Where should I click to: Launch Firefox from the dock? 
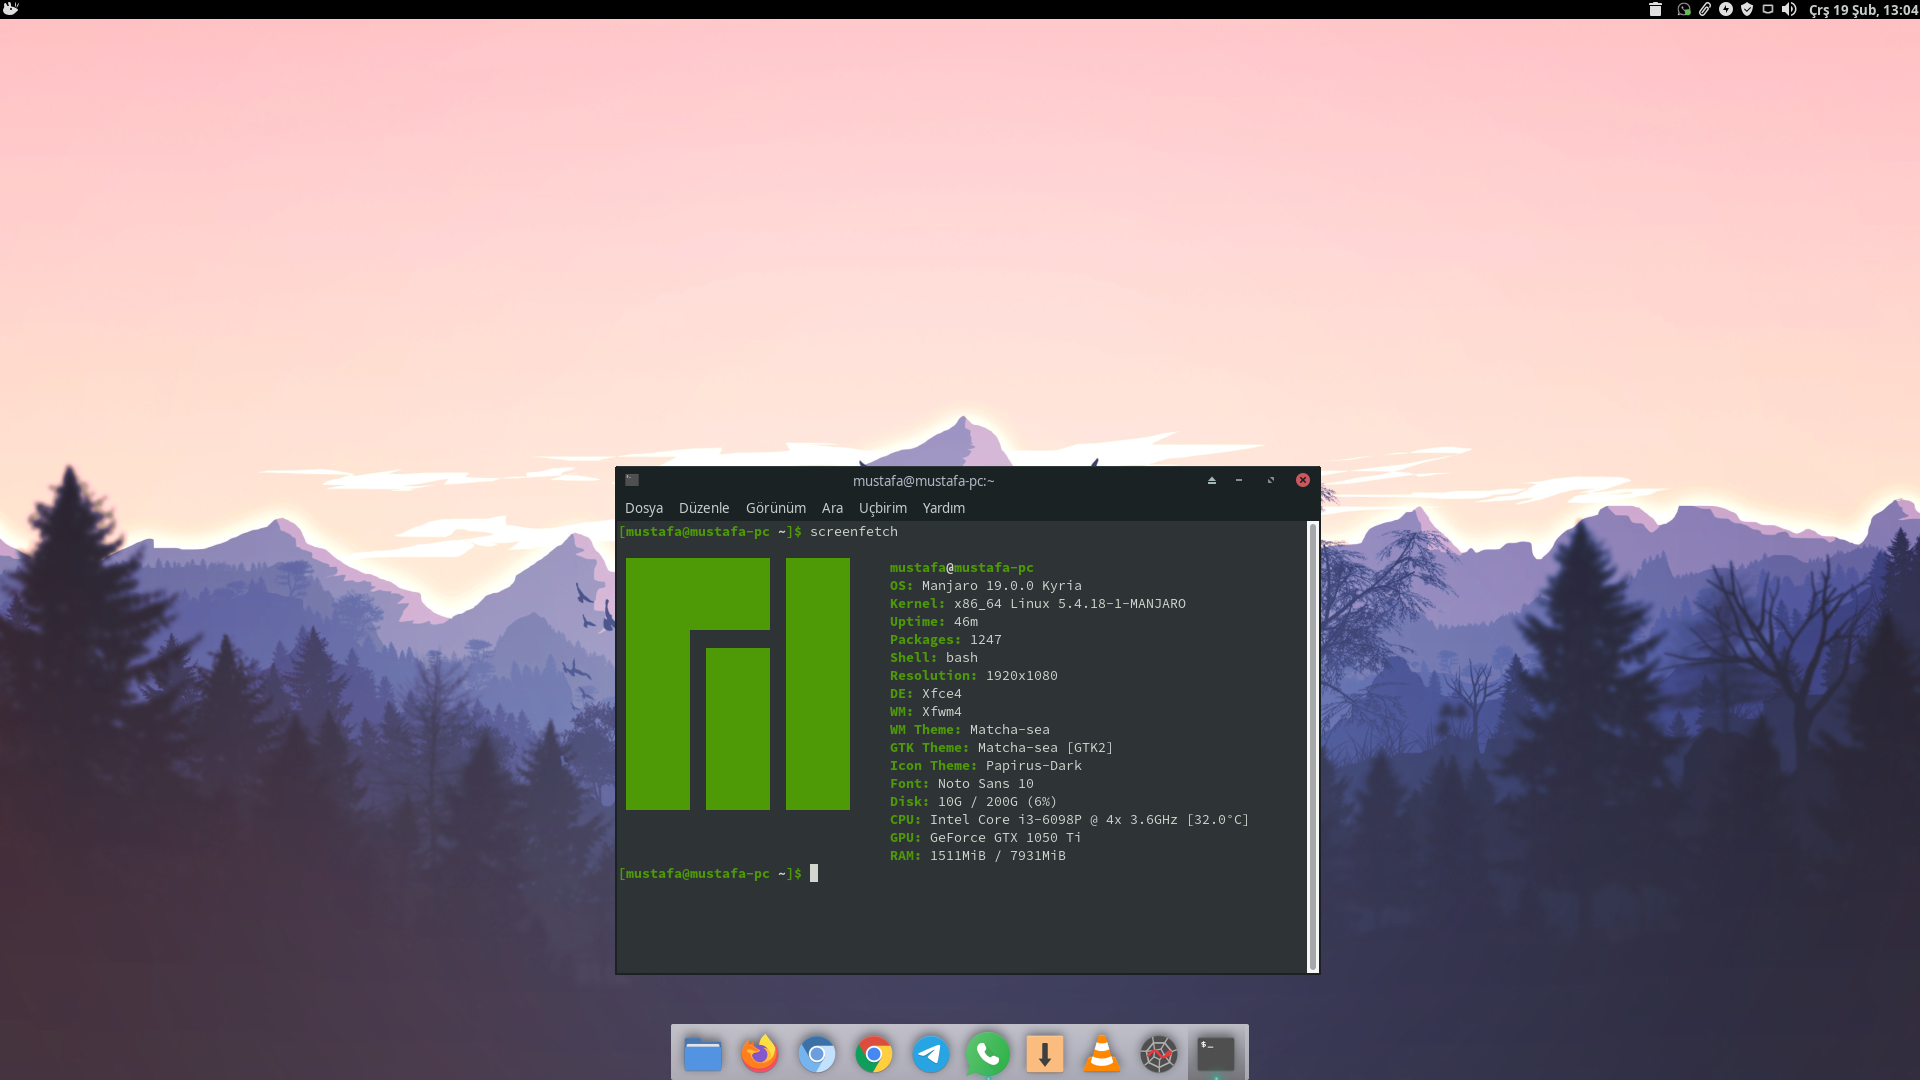759,1054
